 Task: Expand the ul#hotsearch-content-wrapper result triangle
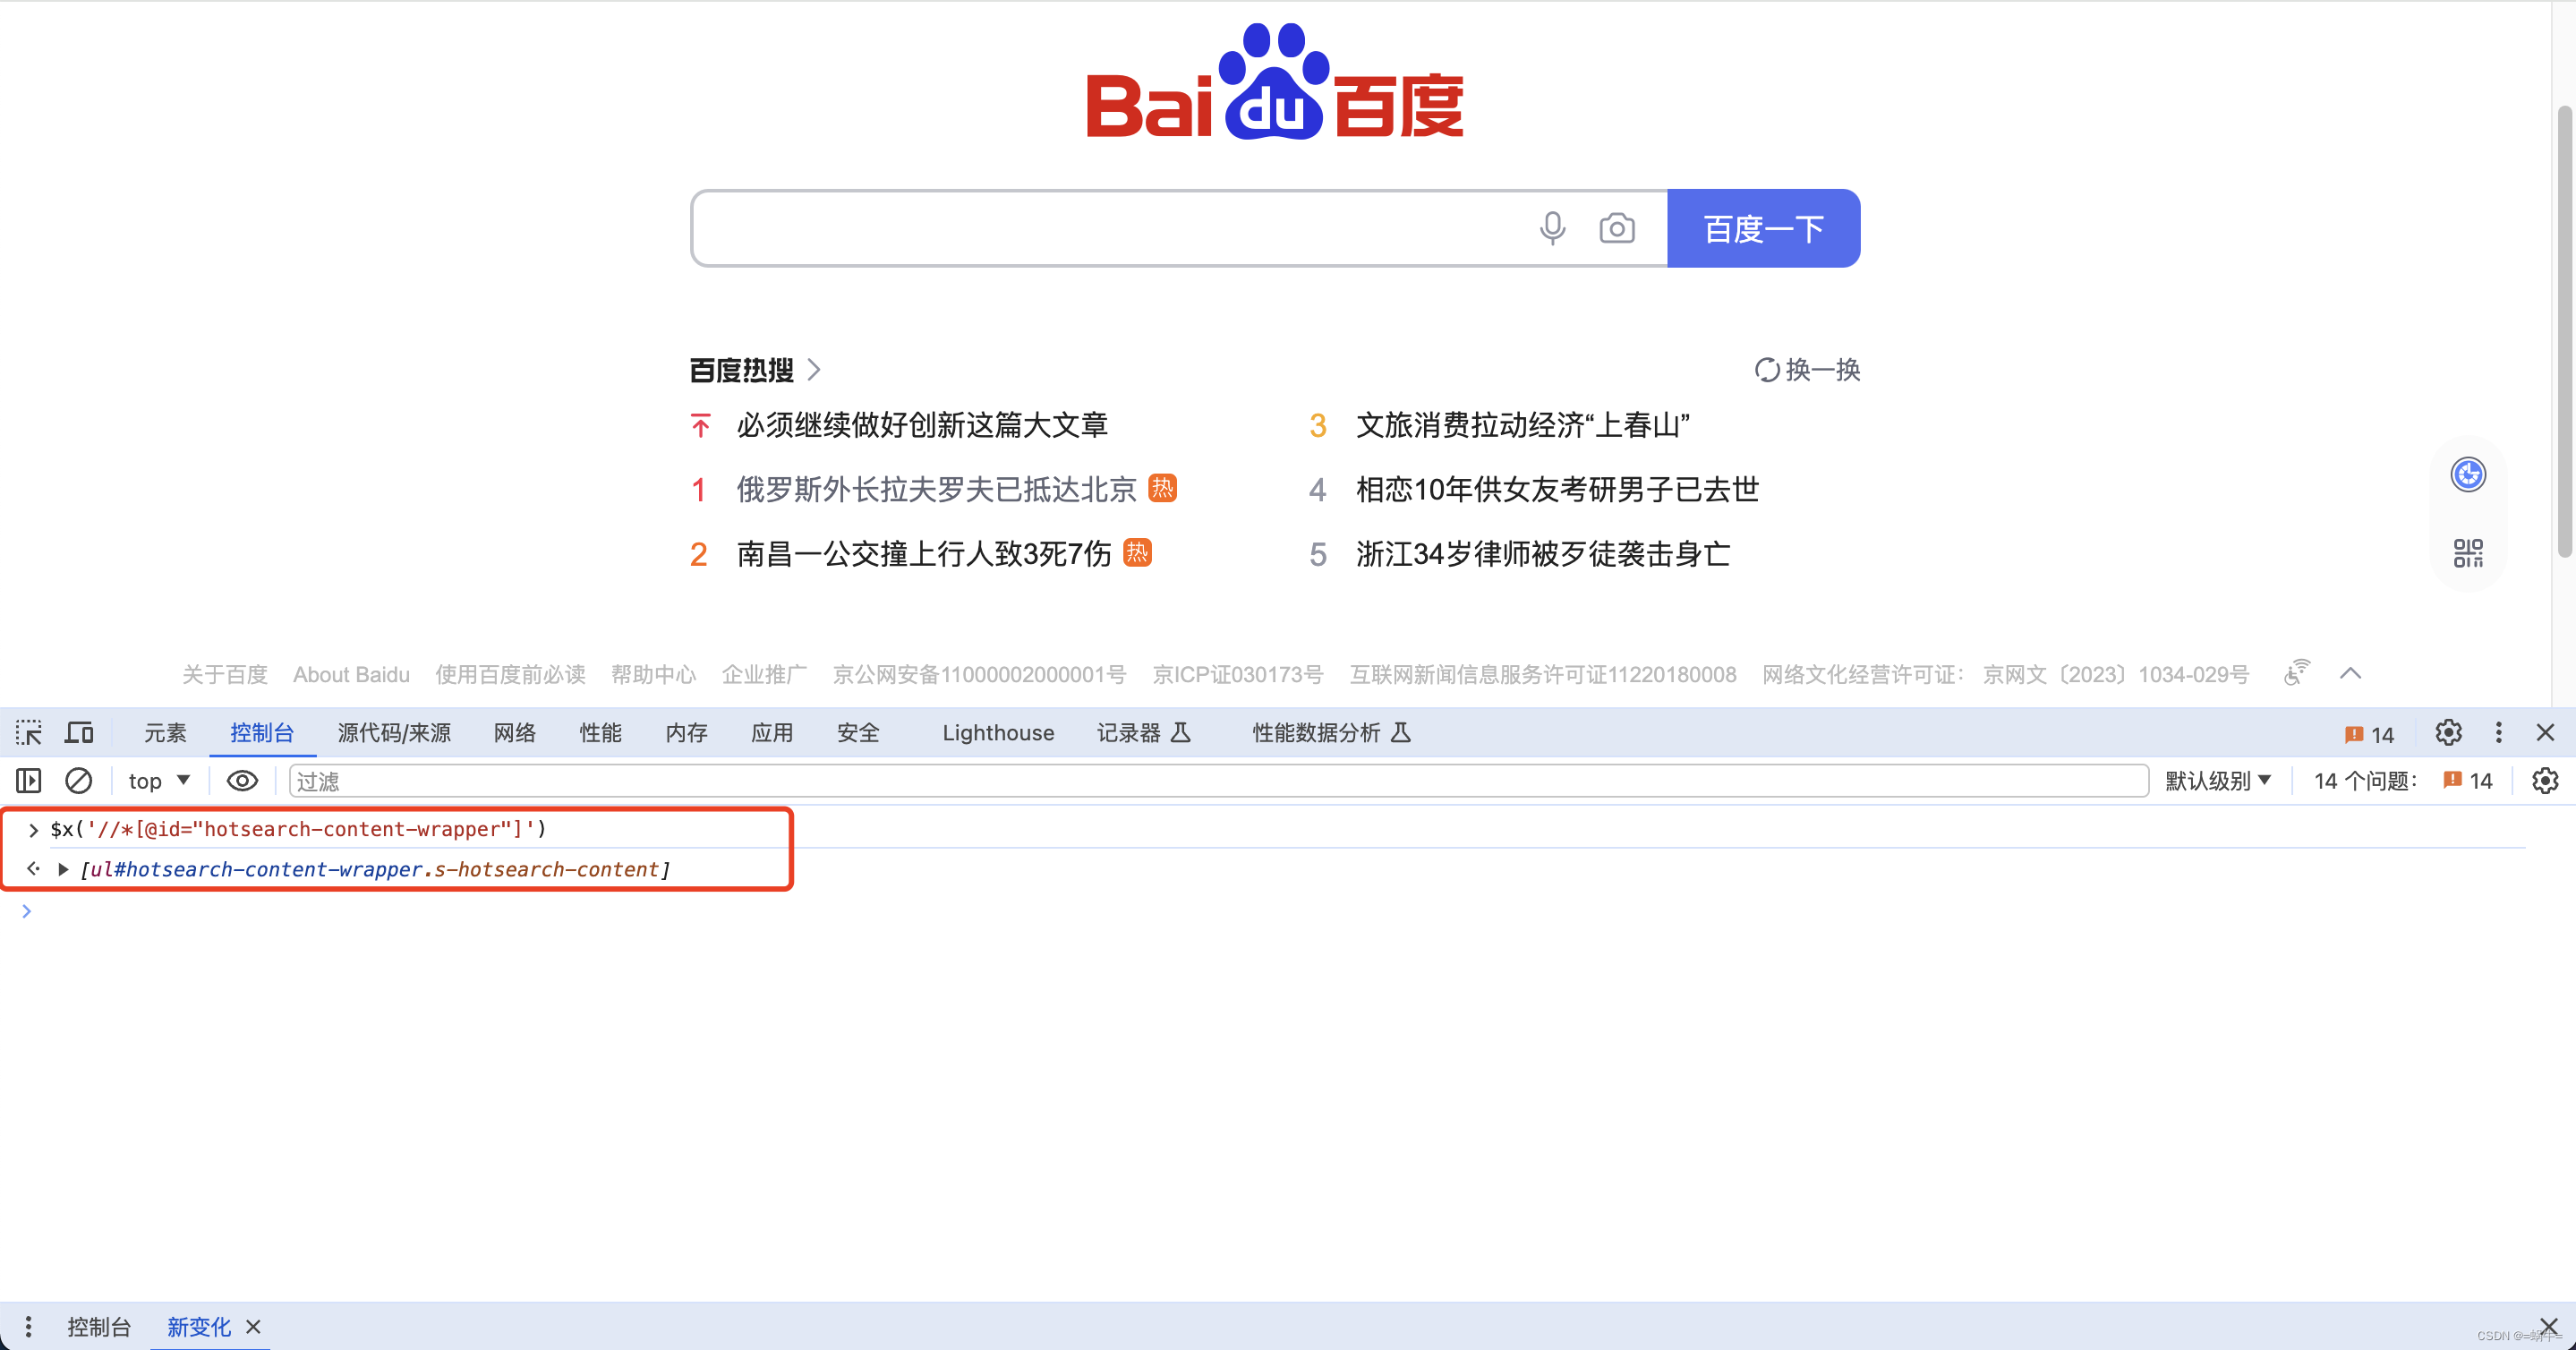(63, 869)
